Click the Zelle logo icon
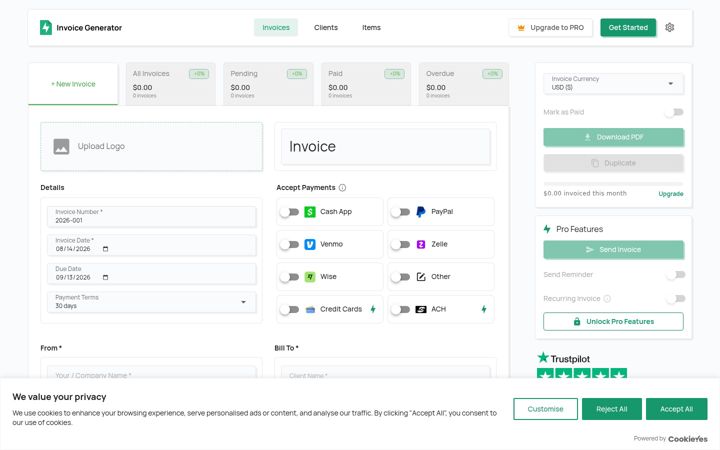Viewport: 720px width, 450px height. (421, 244)
